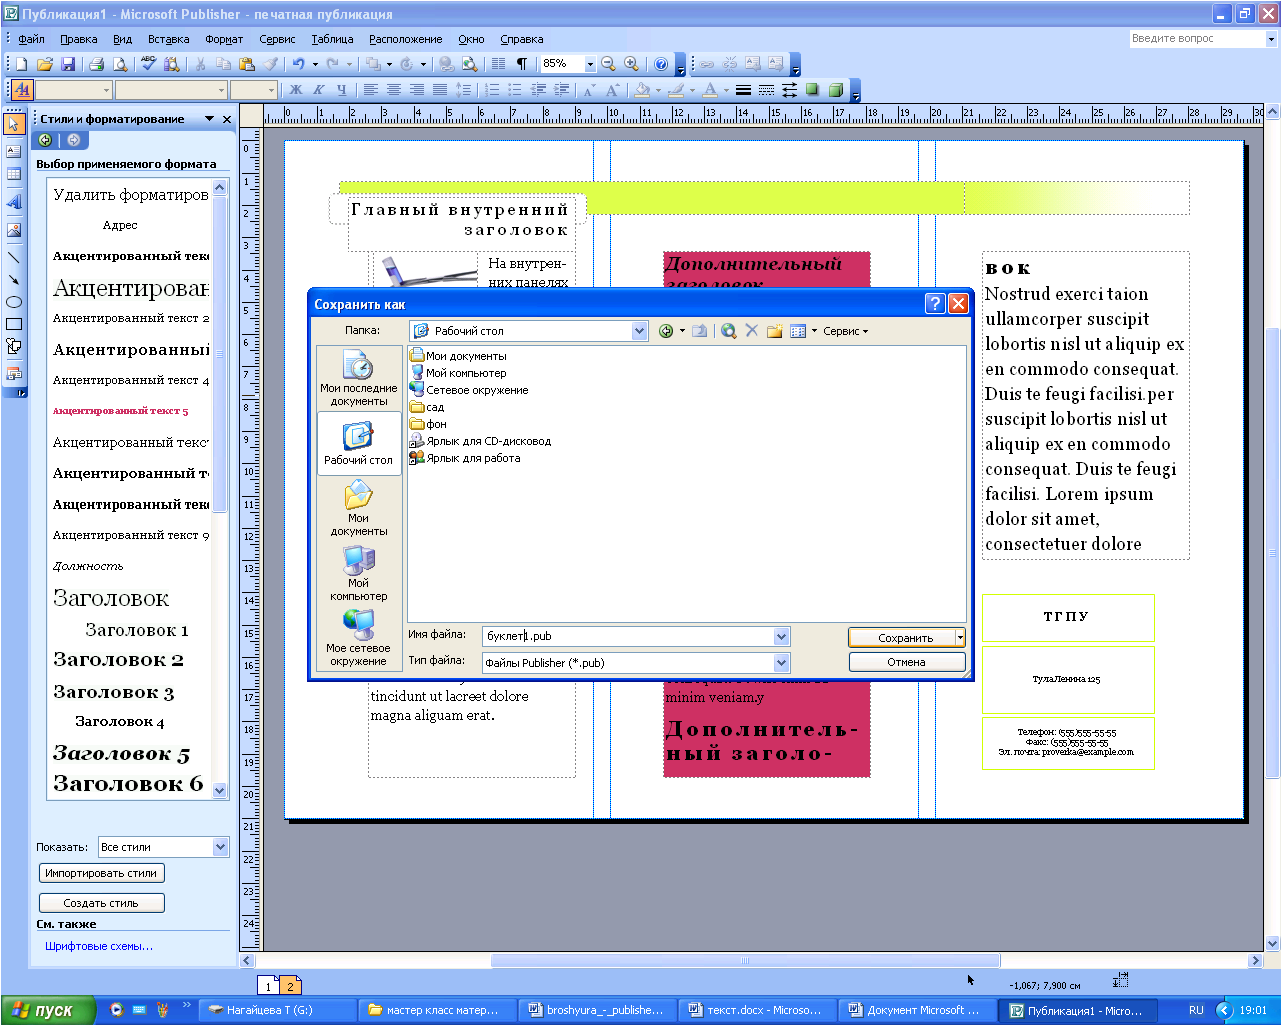
Task: Open the Расположение menu
Action: 405,39
